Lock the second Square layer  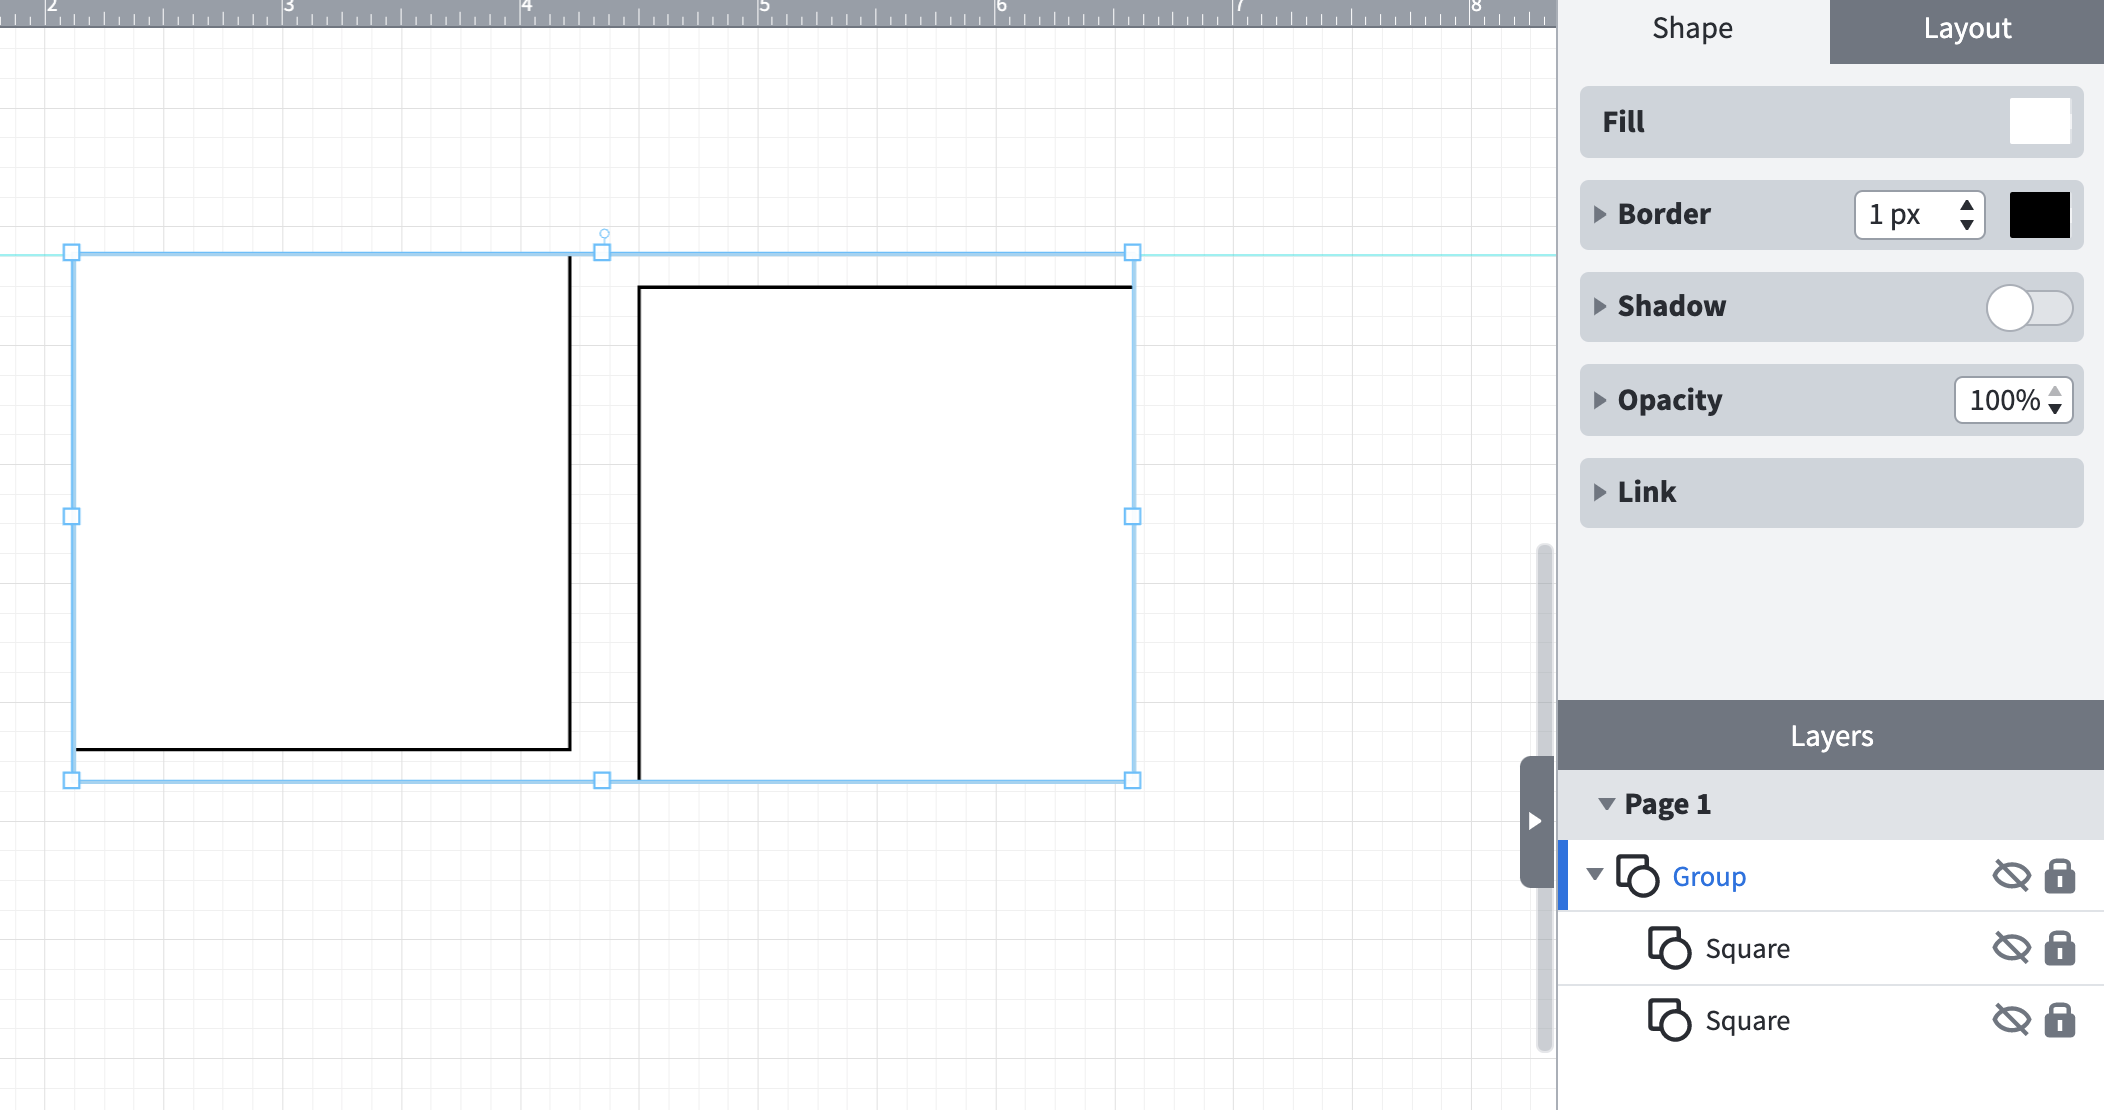point(2060,1020)
